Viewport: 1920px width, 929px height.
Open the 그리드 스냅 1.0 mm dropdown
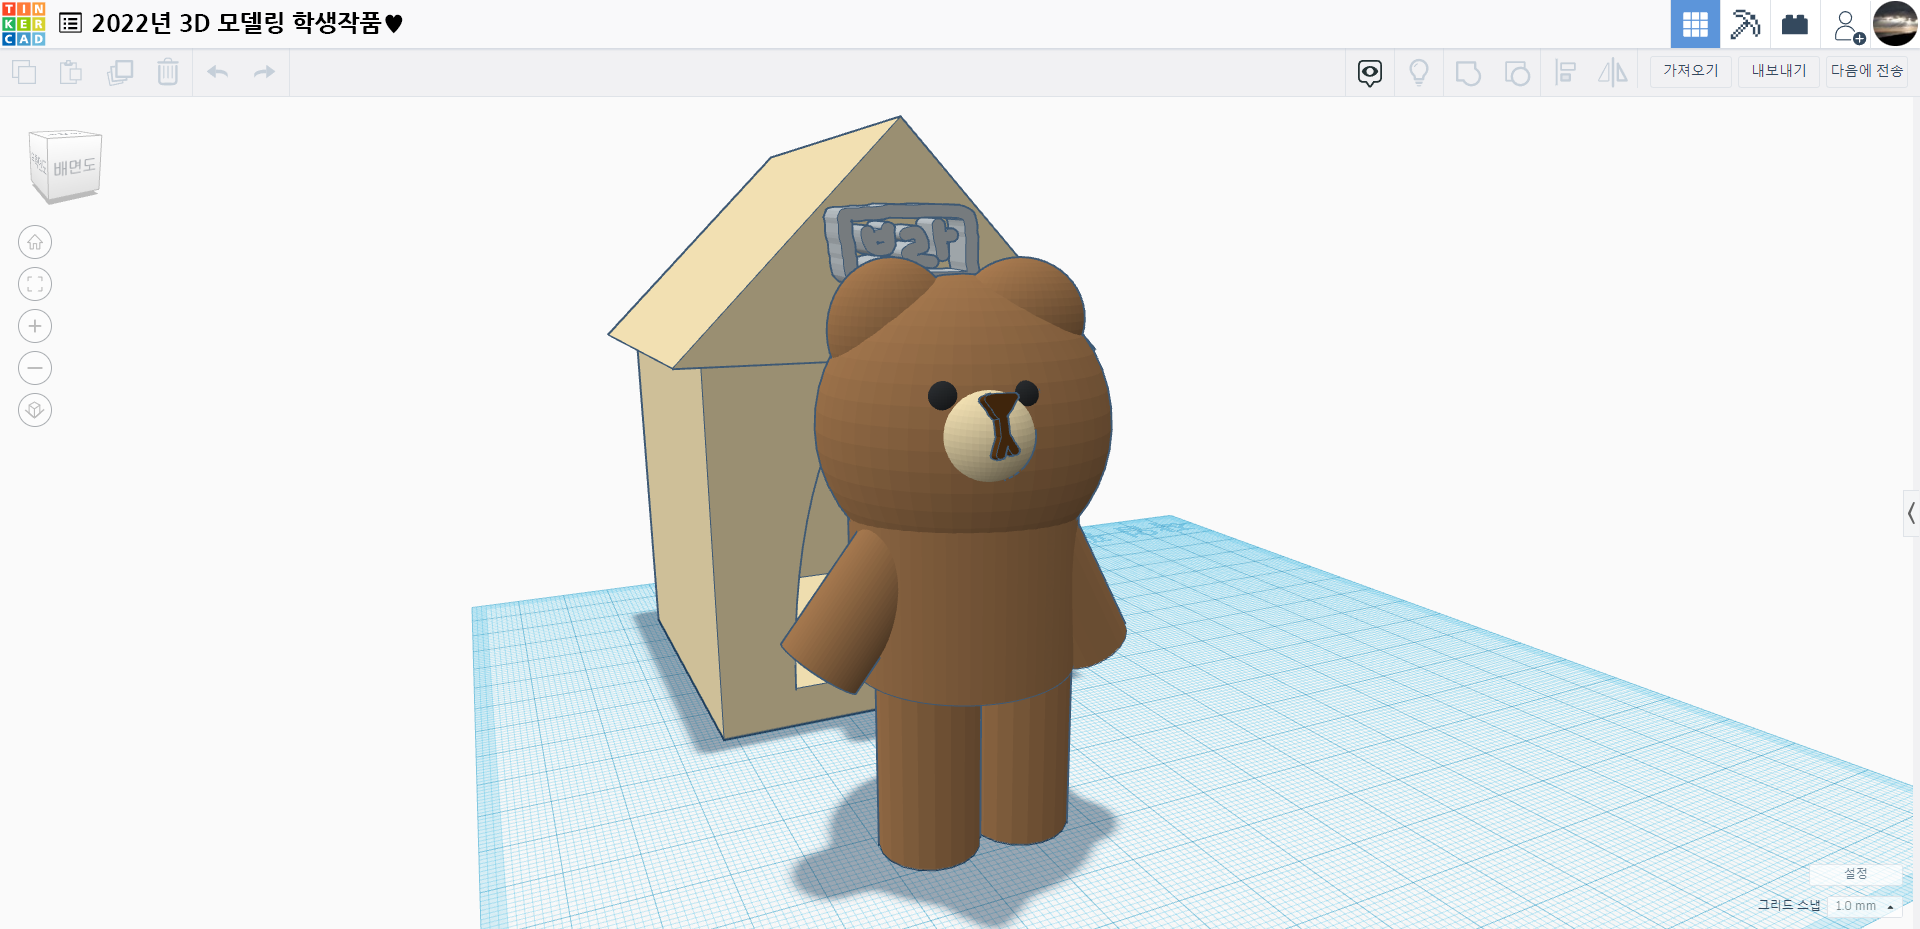click(x=1865, y=906)
